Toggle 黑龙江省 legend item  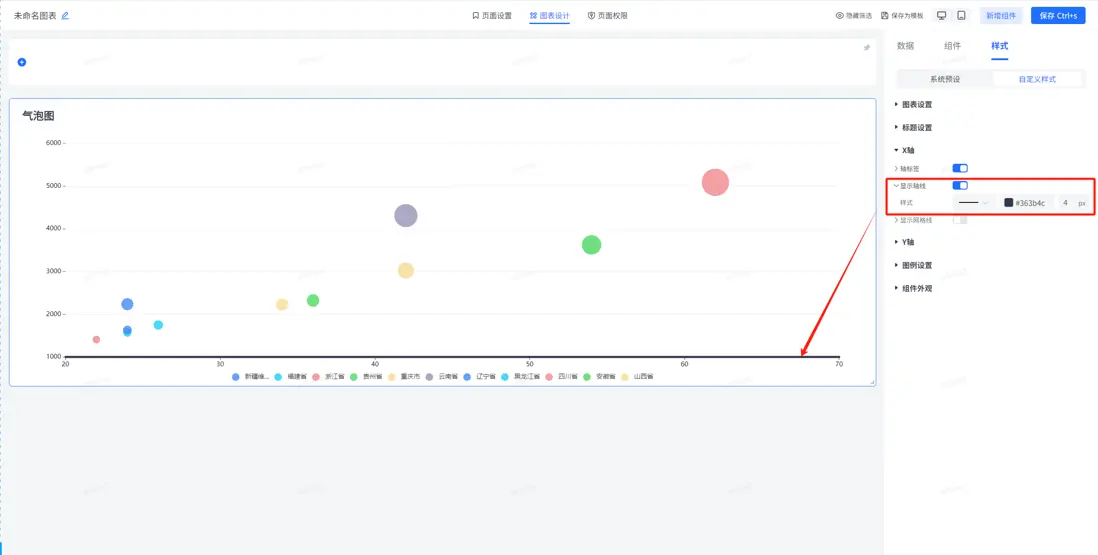[520, 377]
